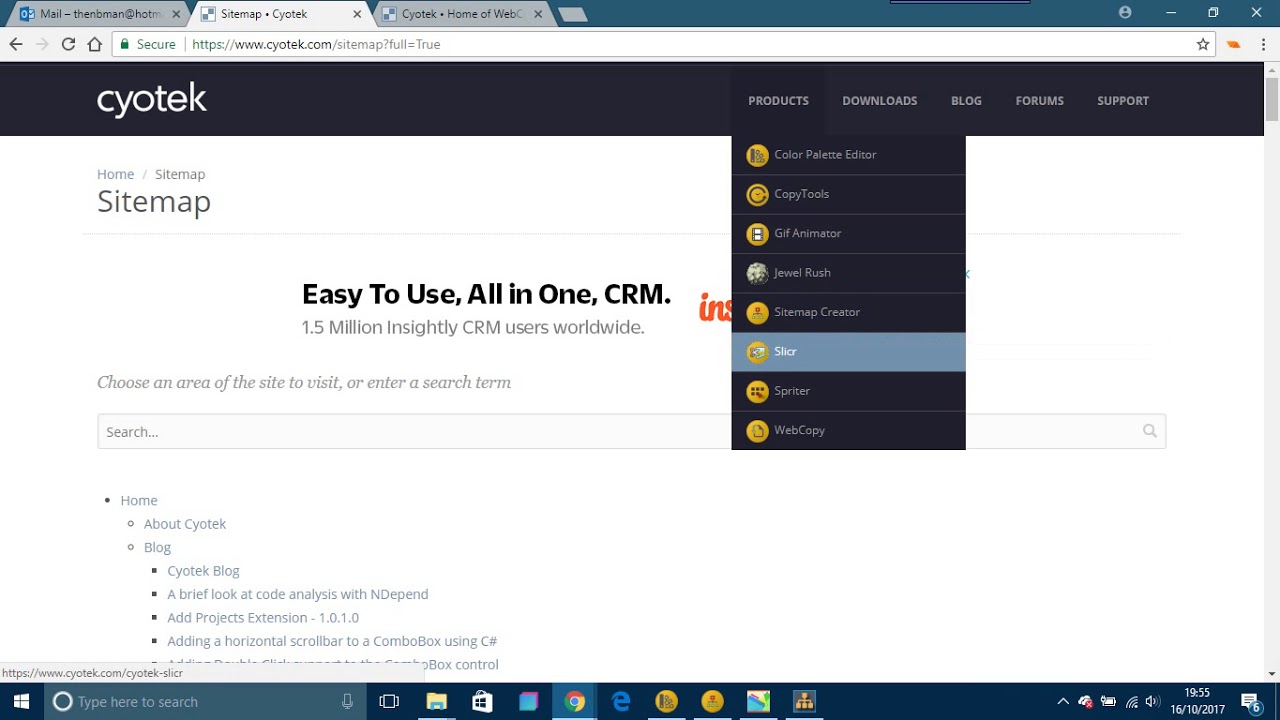Switch to the Cyotek • Home of WebCopy tab
Image resolution: width=1280 pixels, height=720 pixels.
point(460,14)
